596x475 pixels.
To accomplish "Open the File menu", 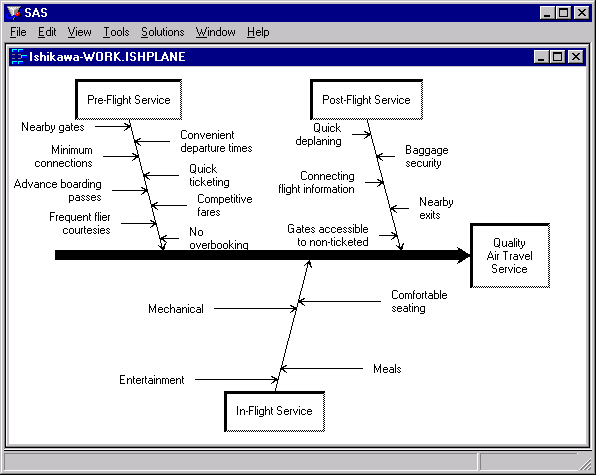I will click(x=18, y=32).
